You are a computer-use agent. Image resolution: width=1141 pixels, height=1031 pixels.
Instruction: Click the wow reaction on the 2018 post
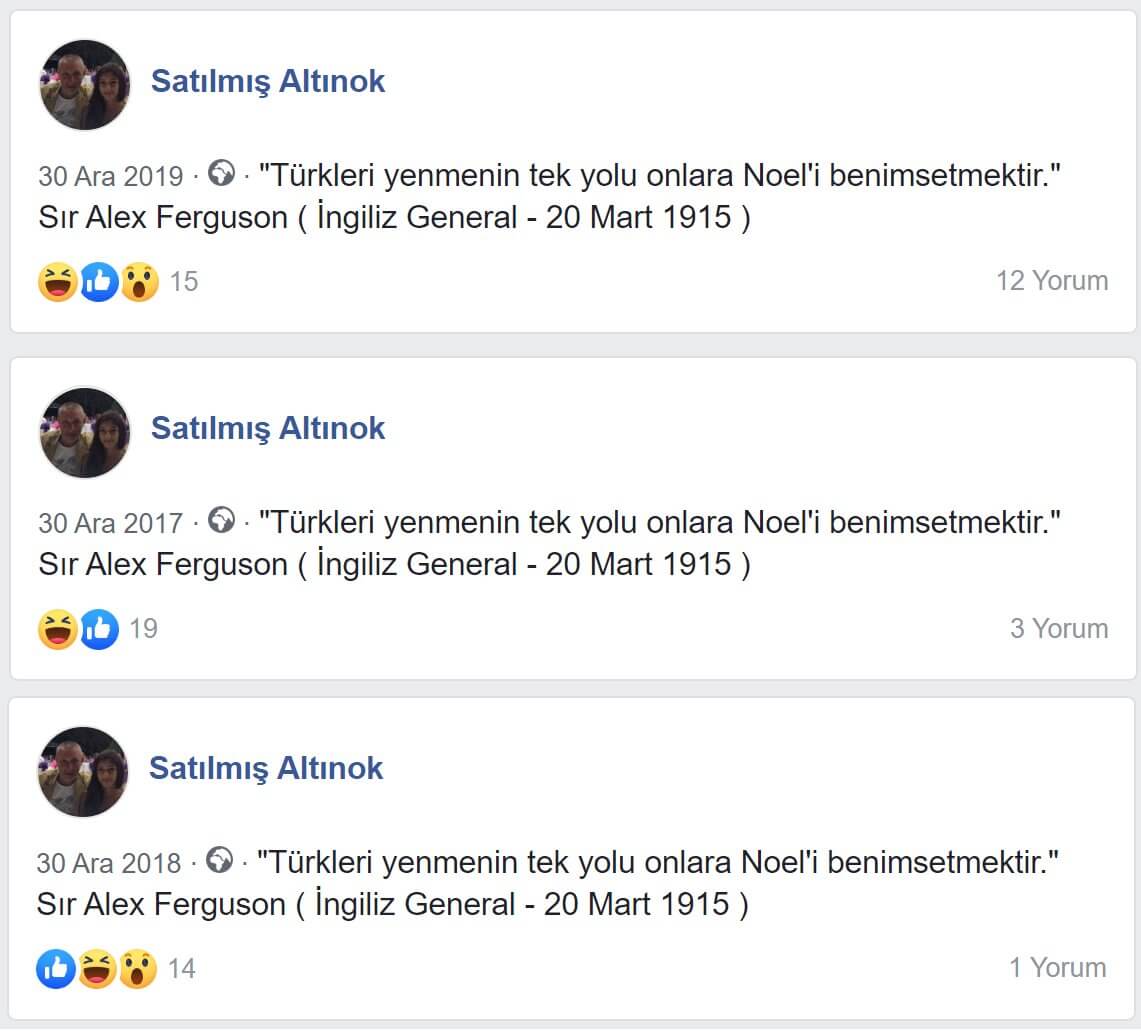pos(137,968)
